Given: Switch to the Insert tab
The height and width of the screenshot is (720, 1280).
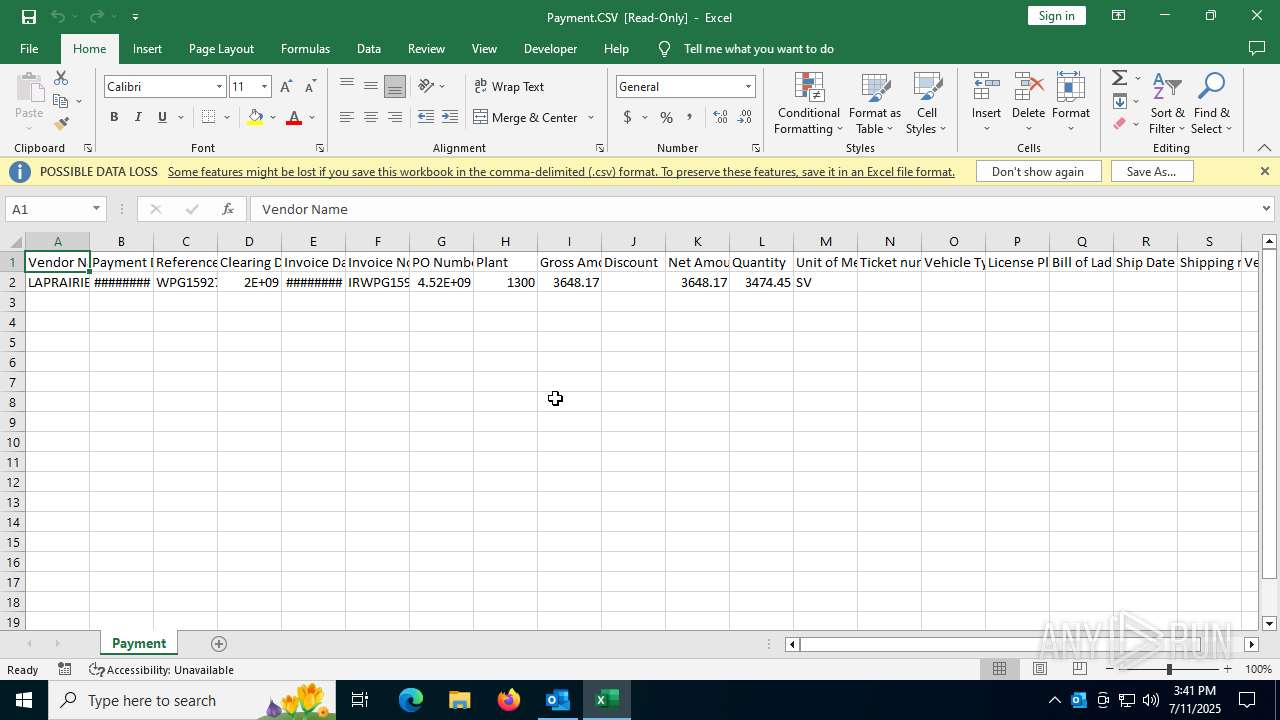Looking at the screenshot, I should [147, 49].
